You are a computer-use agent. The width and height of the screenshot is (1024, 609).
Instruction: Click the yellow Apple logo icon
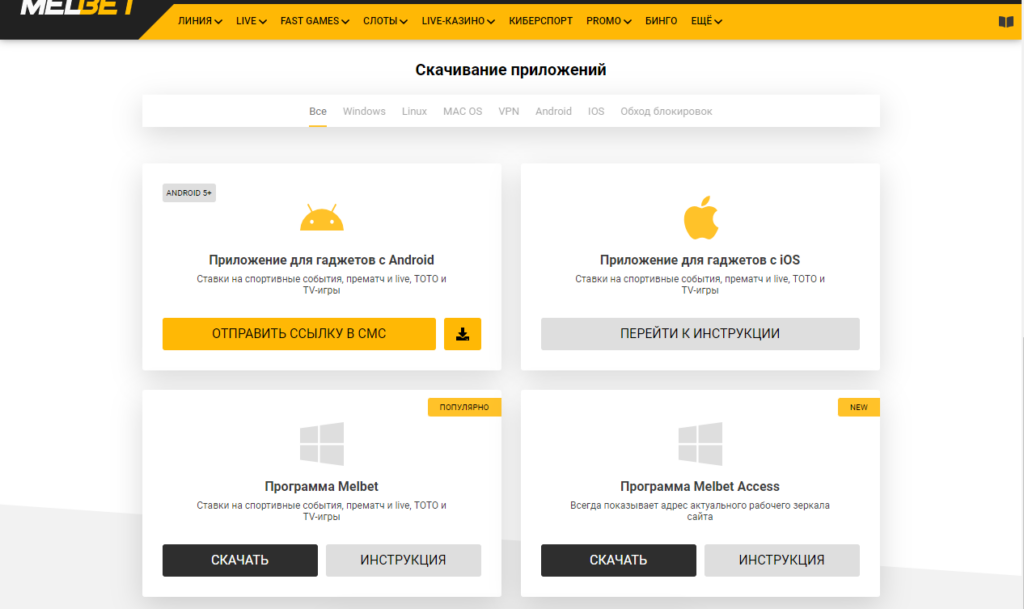point(701,218)
